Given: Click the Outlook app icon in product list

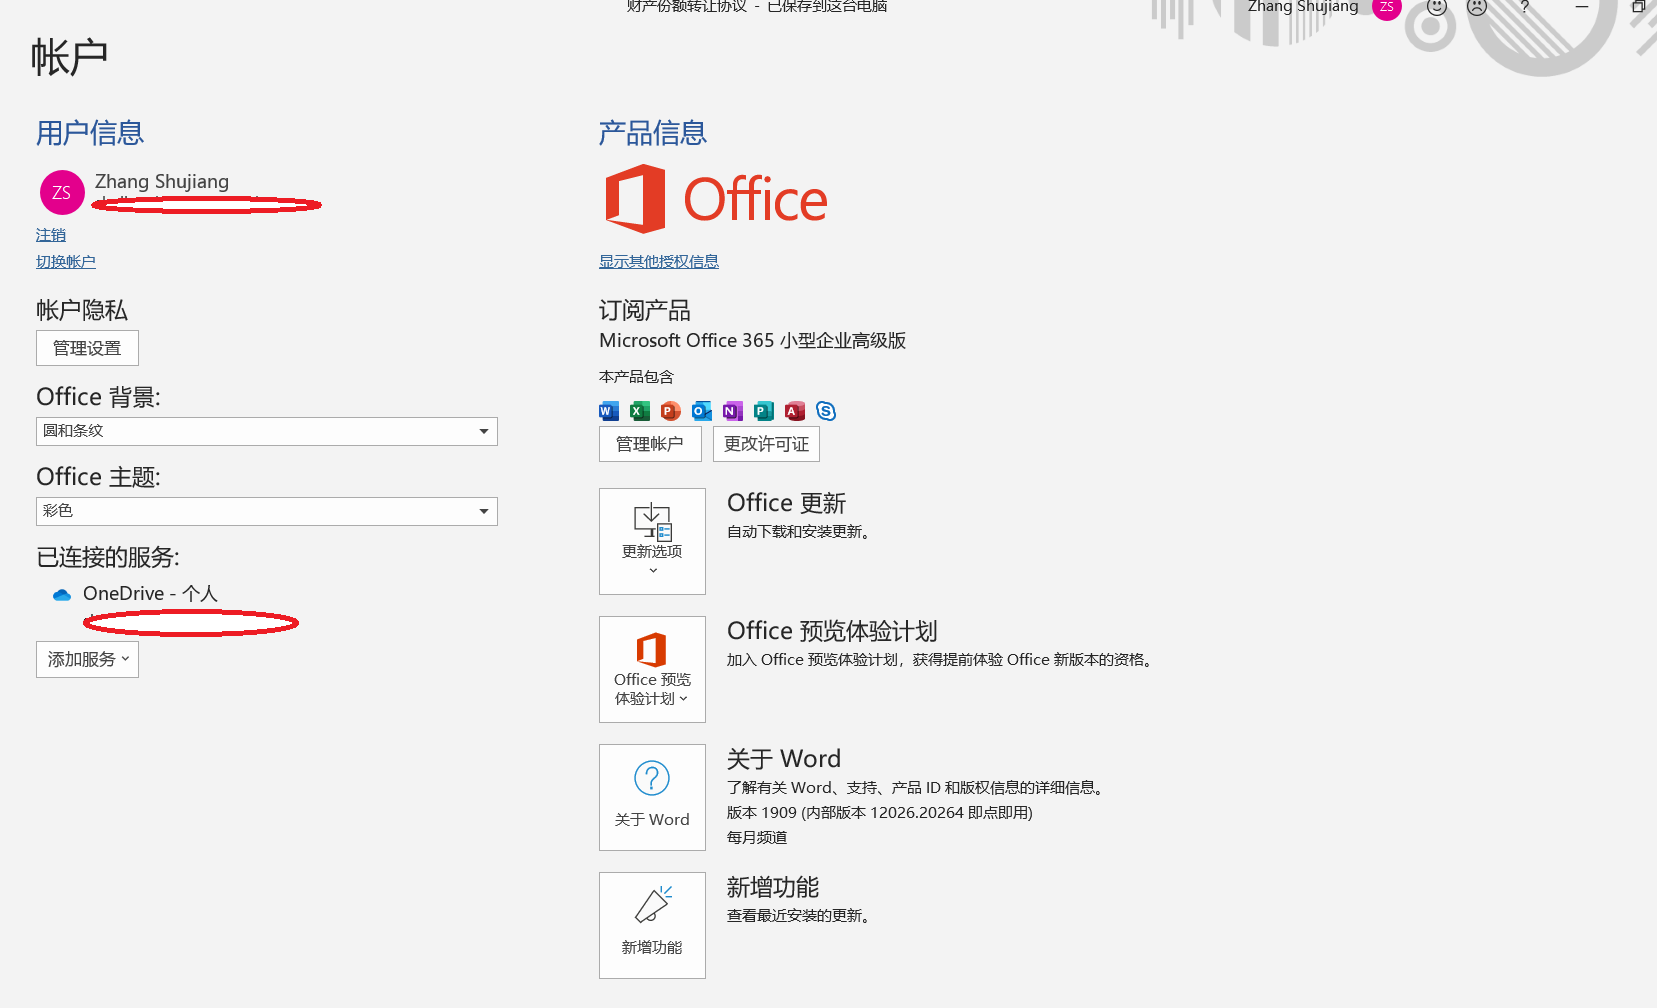Looking at the screenshot, I should point(702,411).
